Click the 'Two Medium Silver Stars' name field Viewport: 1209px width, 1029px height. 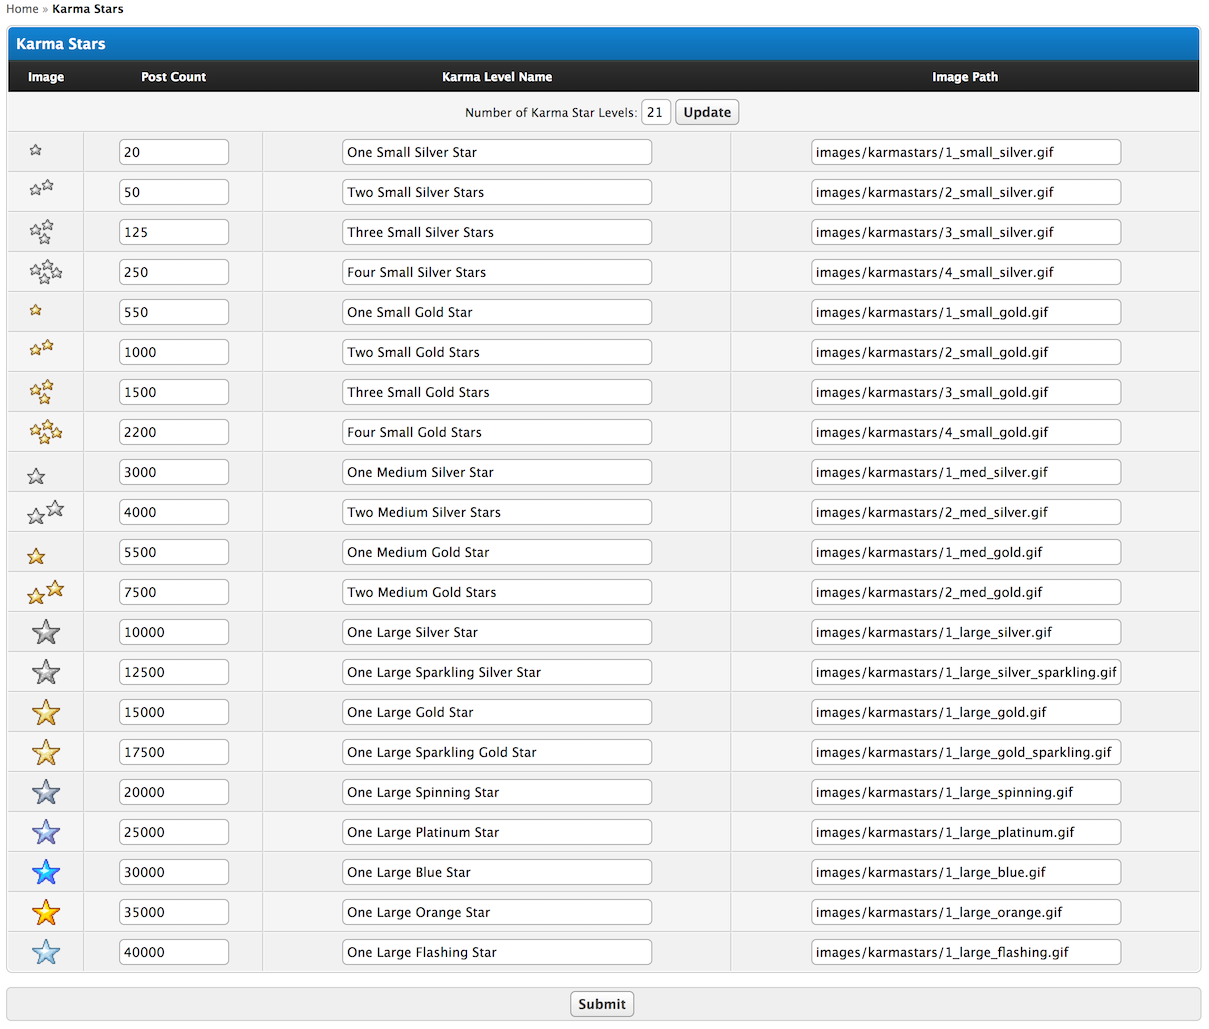(496, 512)
